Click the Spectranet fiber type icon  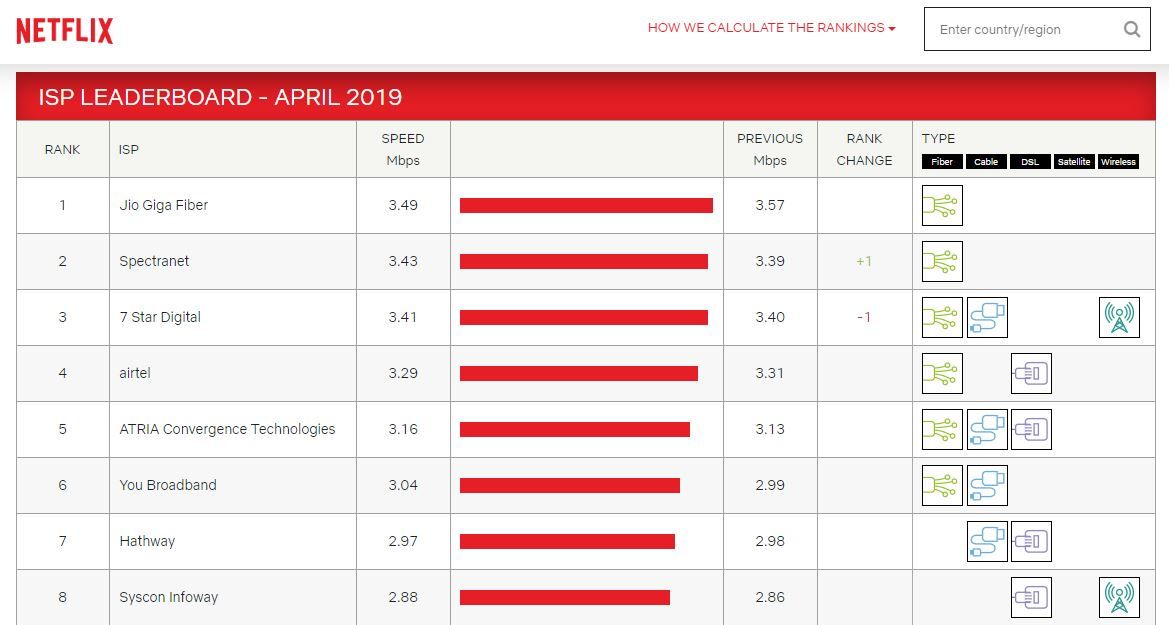tap(942, 261)
